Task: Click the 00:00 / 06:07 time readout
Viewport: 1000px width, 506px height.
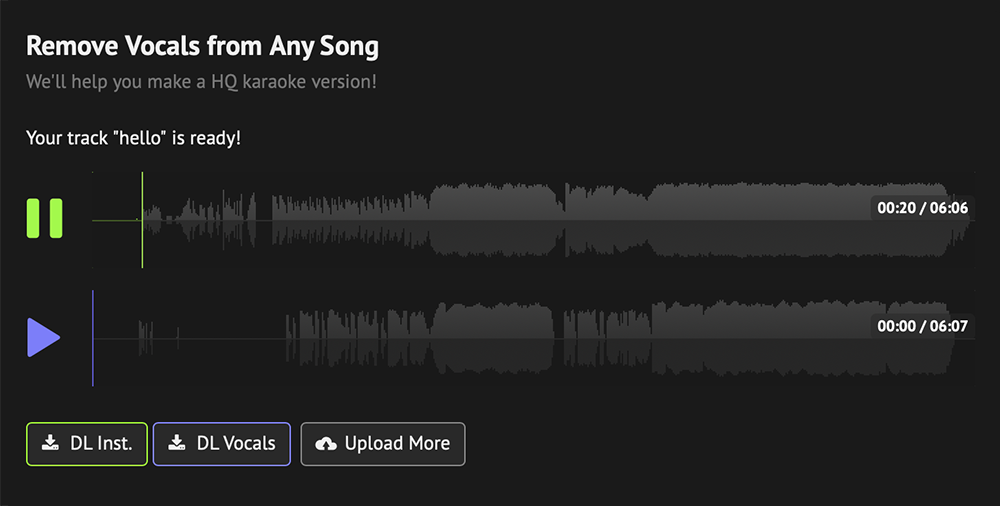Action: tap(922, 326)
